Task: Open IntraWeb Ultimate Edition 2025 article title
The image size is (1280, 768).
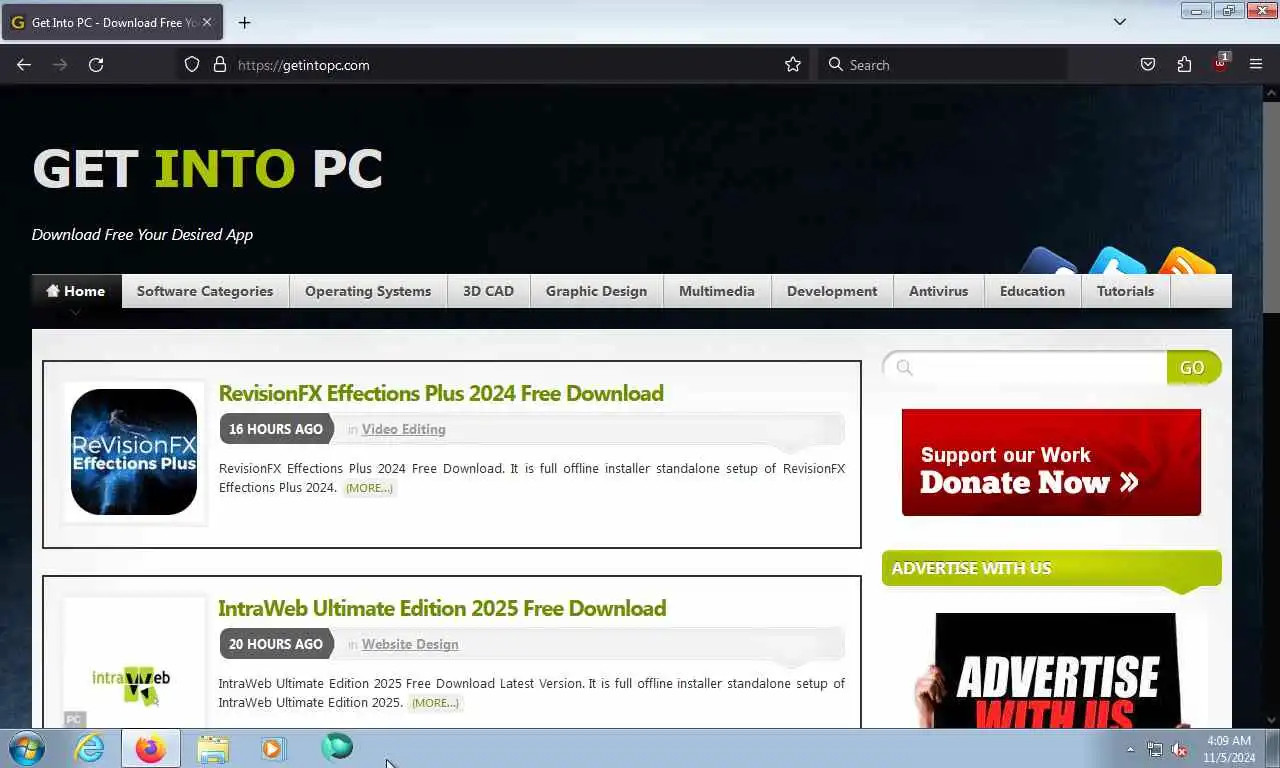Action: click(442, 608)
